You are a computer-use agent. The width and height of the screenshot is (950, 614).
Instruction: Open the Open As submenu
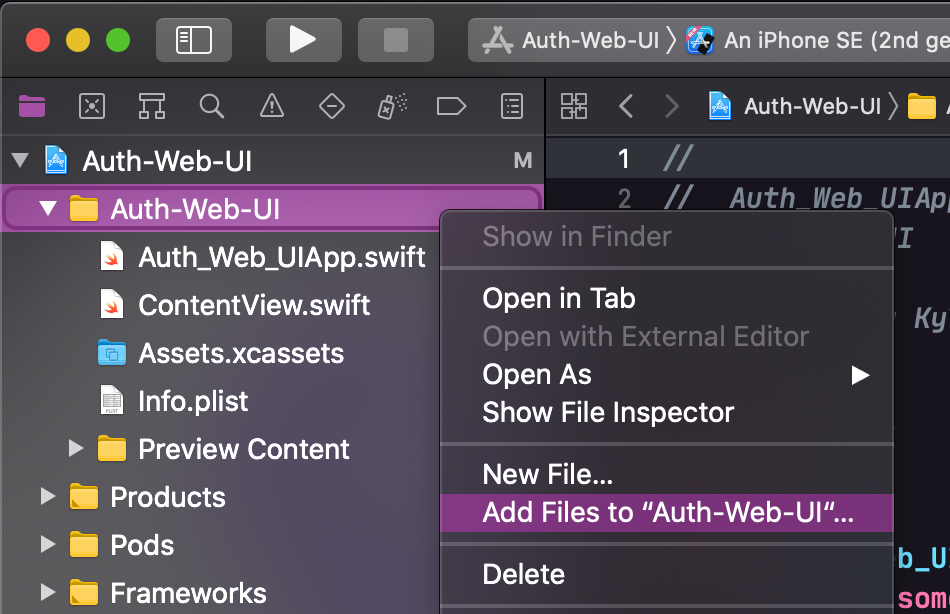(x=666, y=375)
